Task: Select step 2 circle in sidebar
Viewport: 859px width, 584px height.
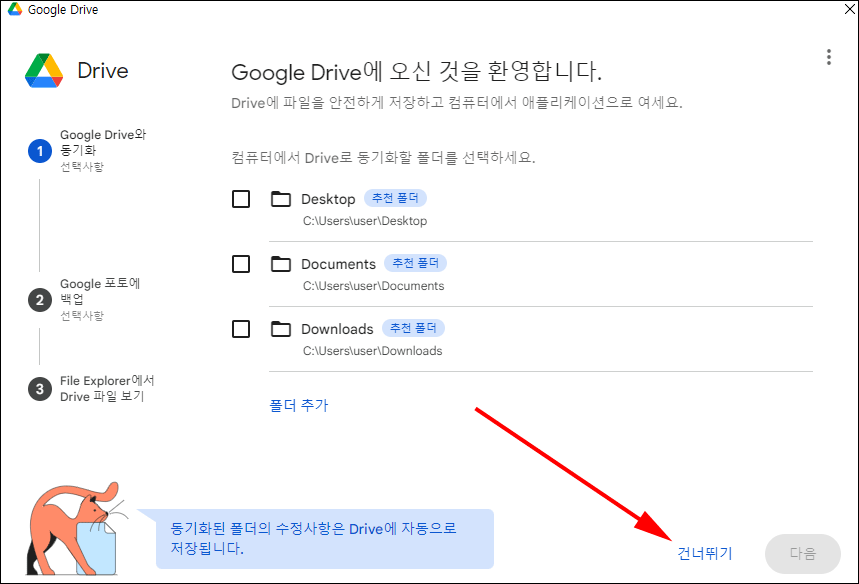Action: [39, 300]
